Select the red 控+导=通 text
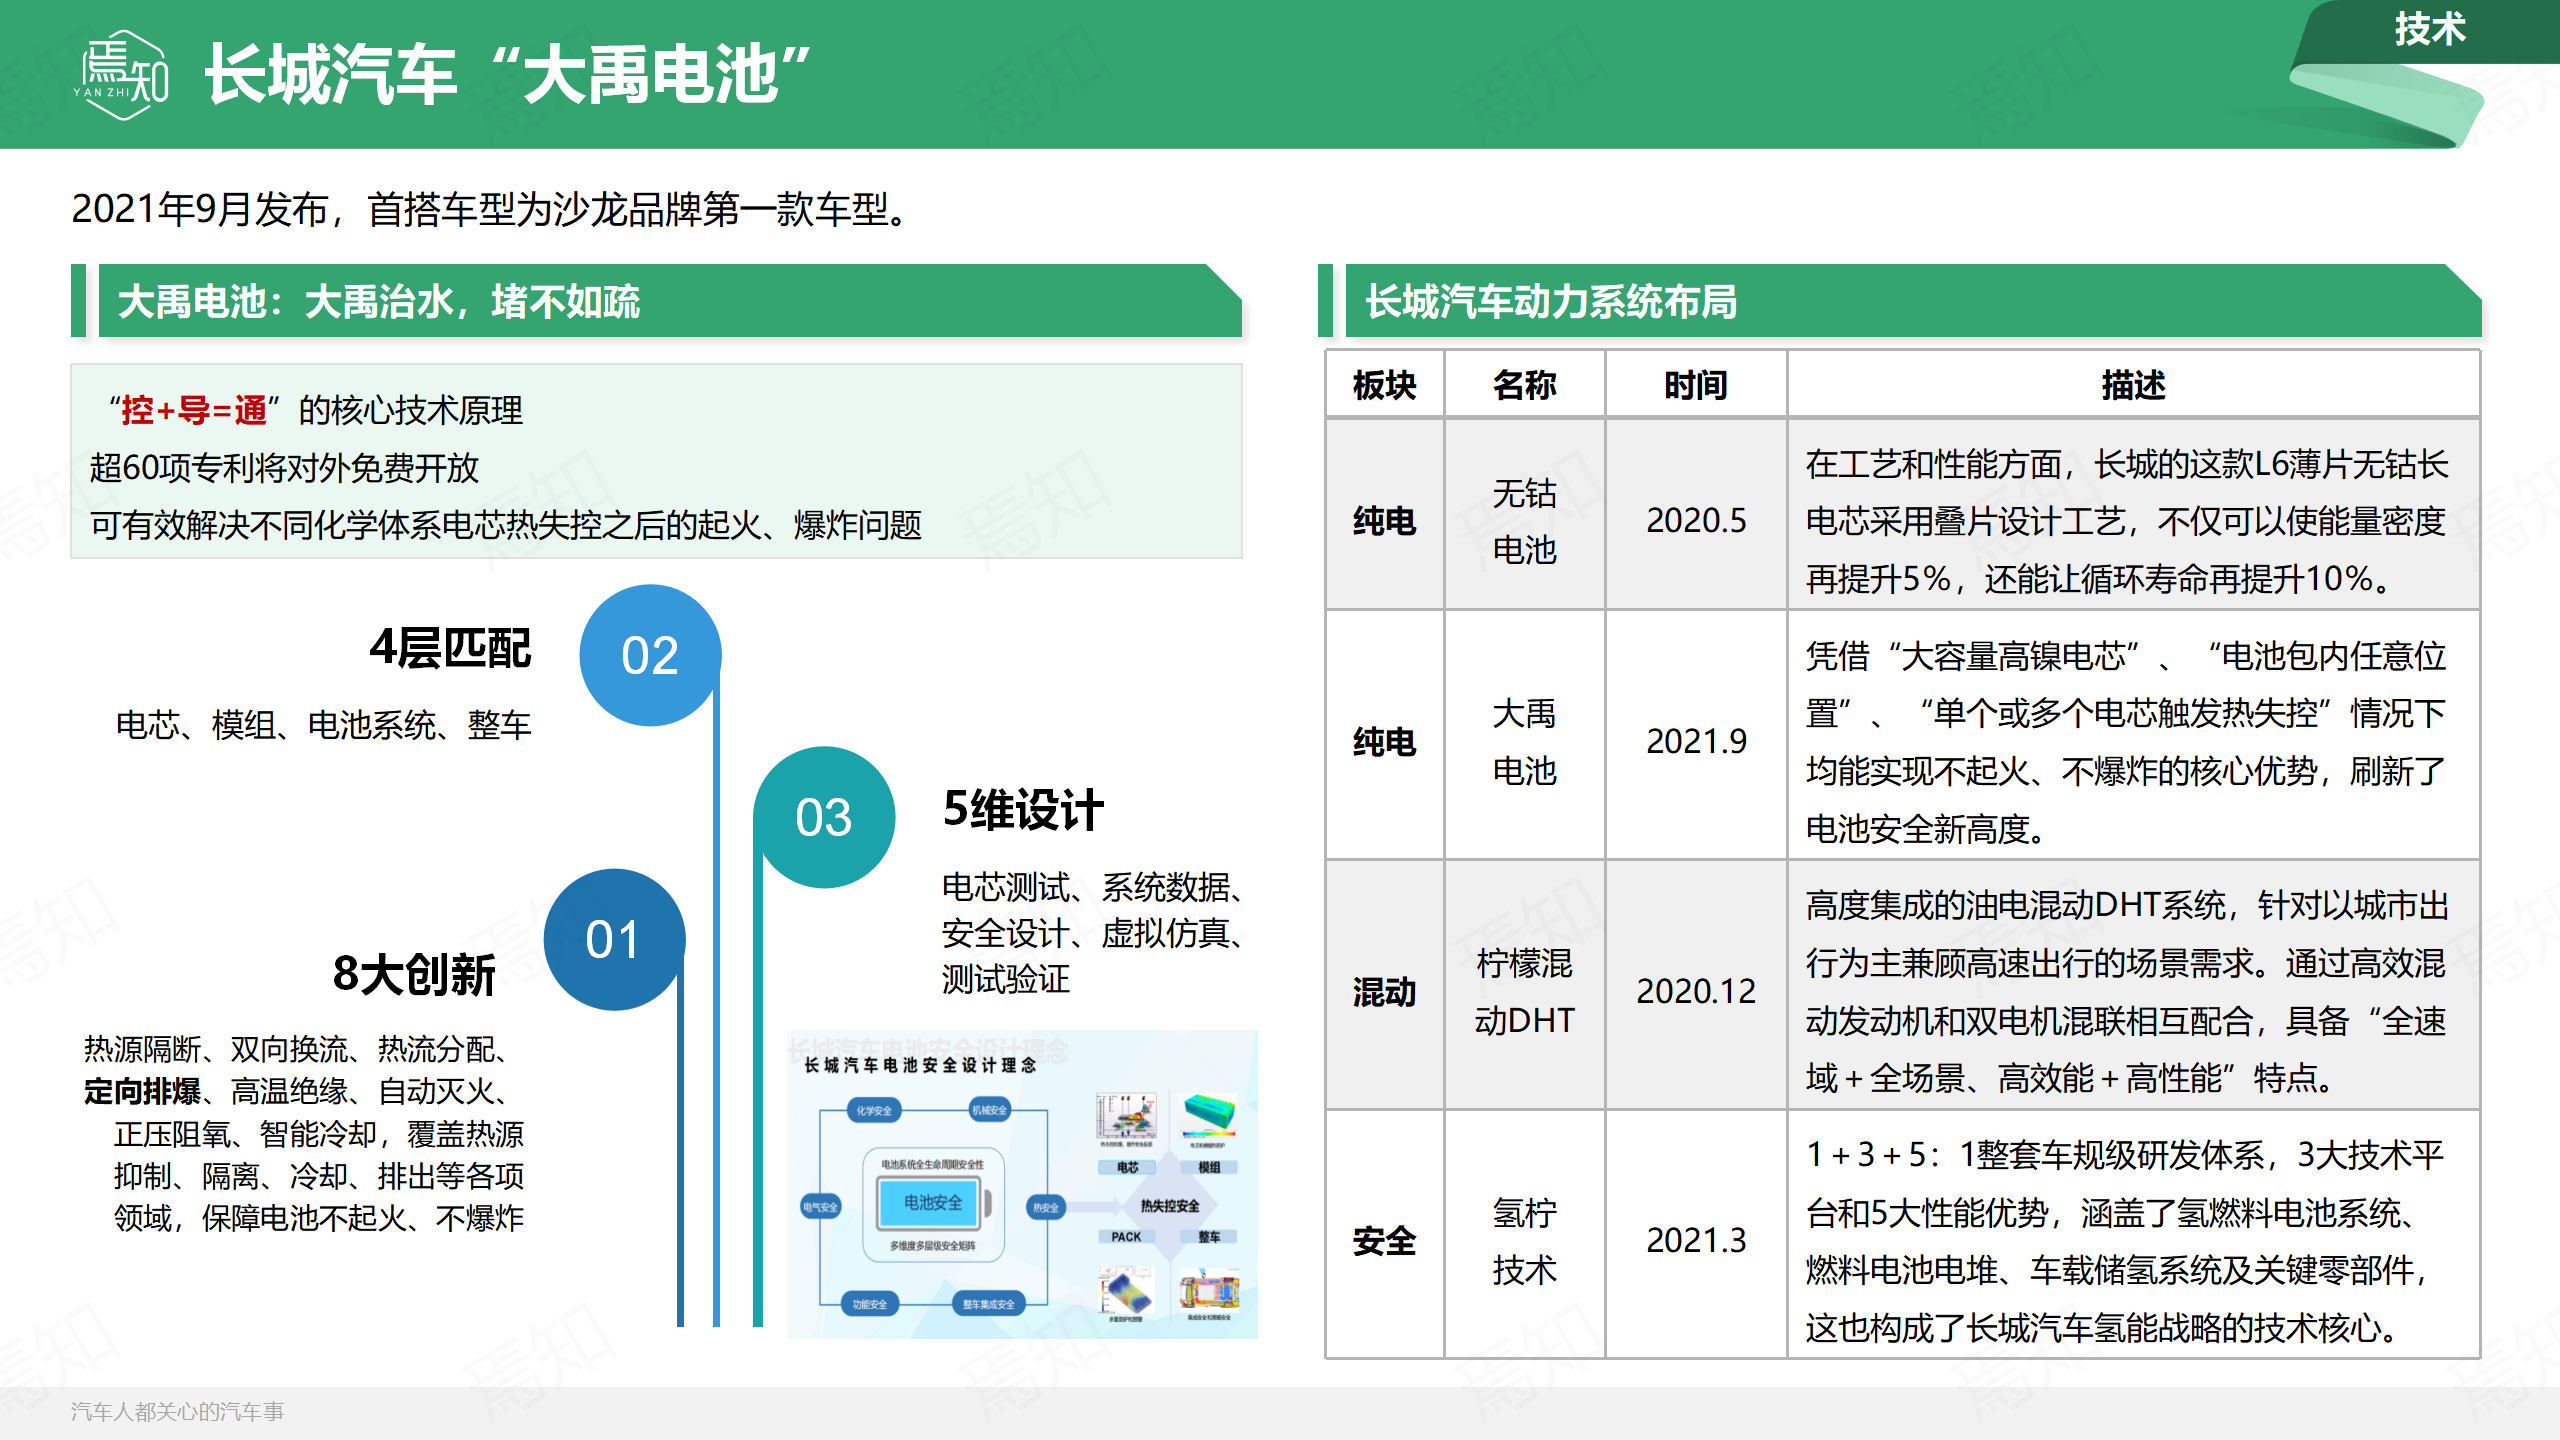This screenshot has height=1440, width=2560. pos(194,410)
